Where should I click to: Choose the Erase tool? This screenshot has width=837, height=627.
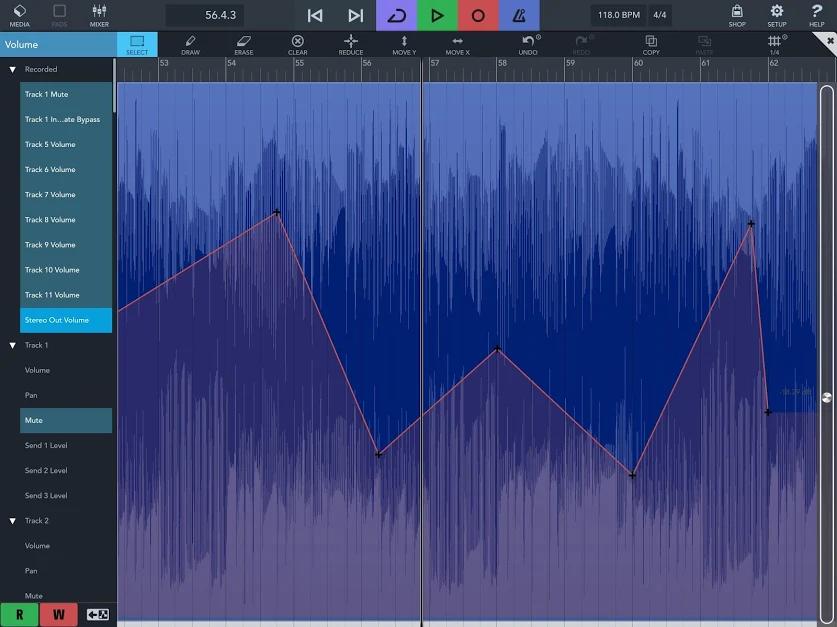pos(243,44)
